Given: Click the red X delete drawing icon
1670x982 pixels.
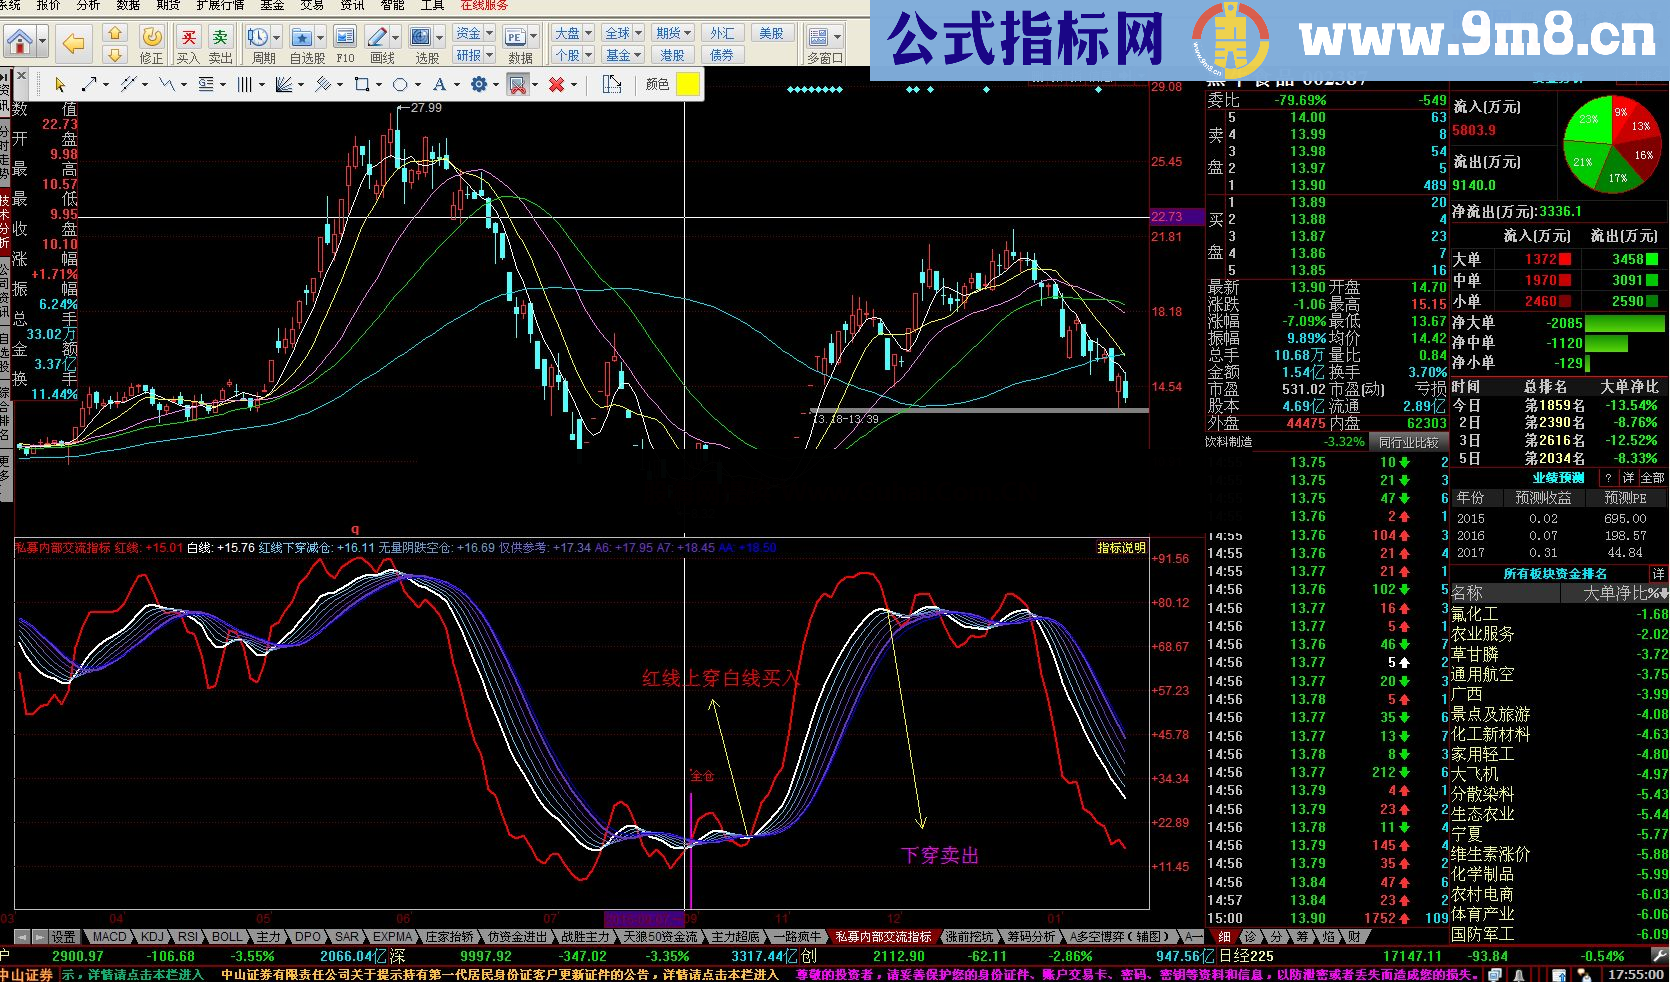Looking at the screenshot, I should tap(556, 85).
